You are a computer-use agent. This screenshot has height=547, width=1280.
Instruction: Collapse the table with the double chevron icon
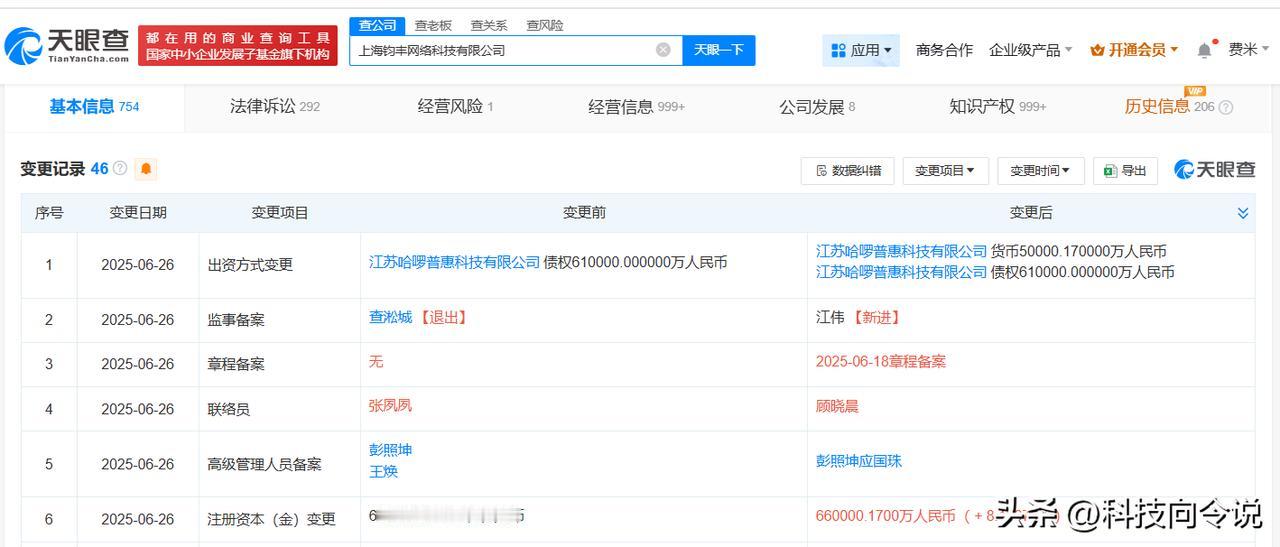(x=1243, y=213)
